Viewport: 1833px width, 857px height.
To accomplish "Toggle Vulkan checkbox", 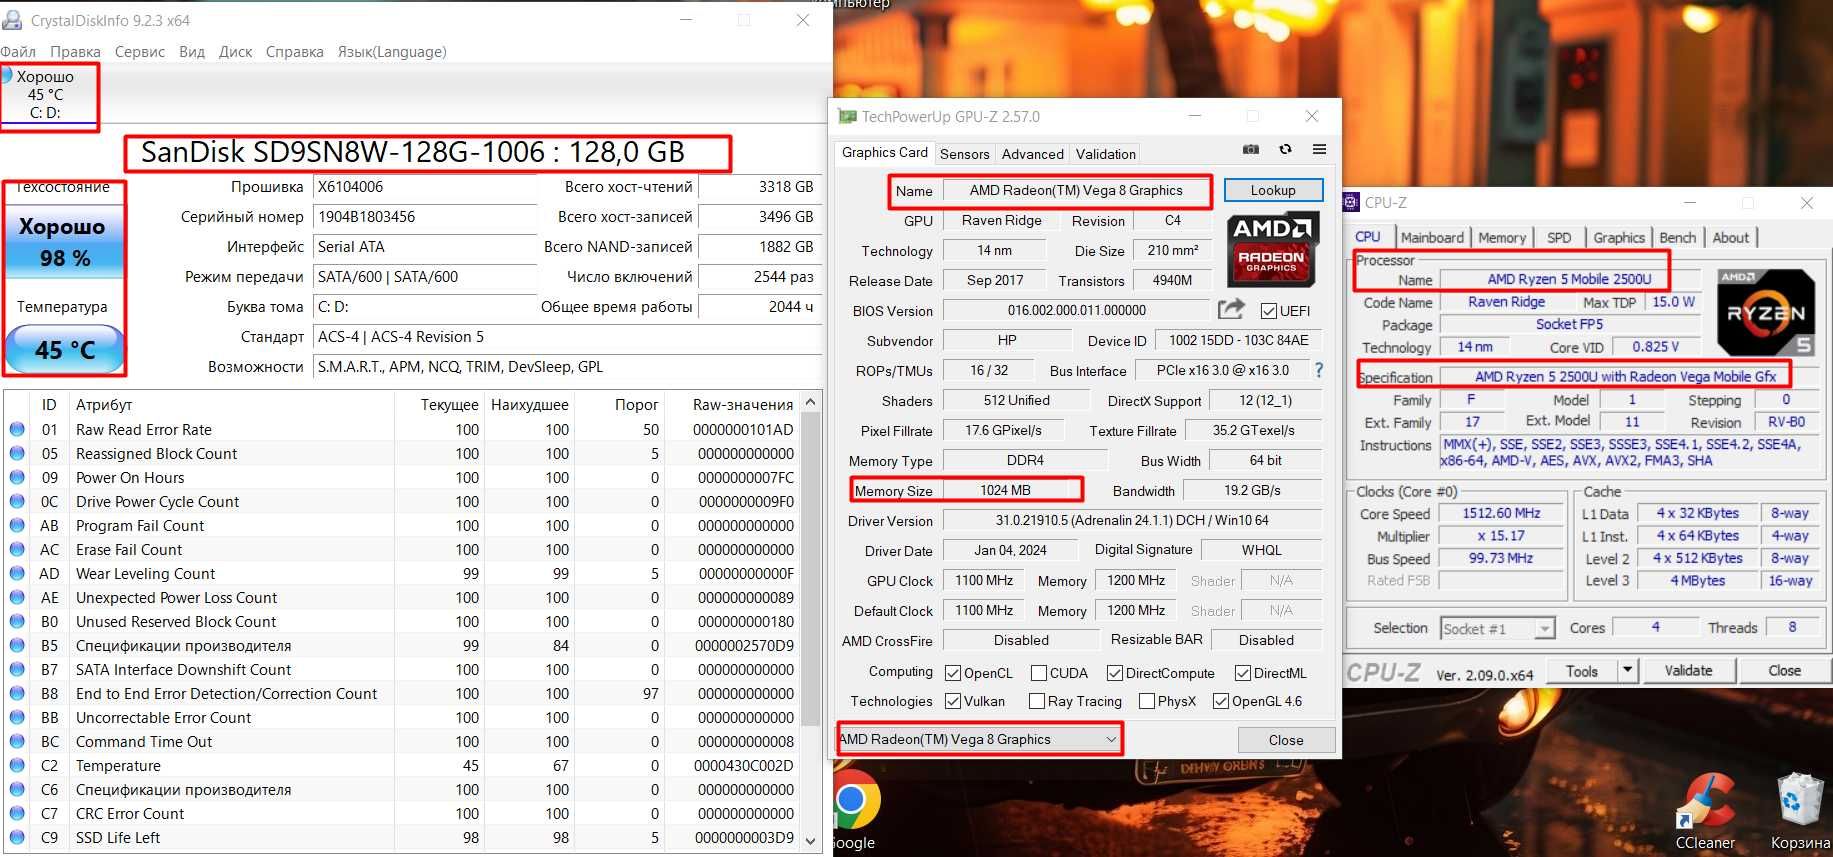I will pyautogui.click(x=953, y=701).
